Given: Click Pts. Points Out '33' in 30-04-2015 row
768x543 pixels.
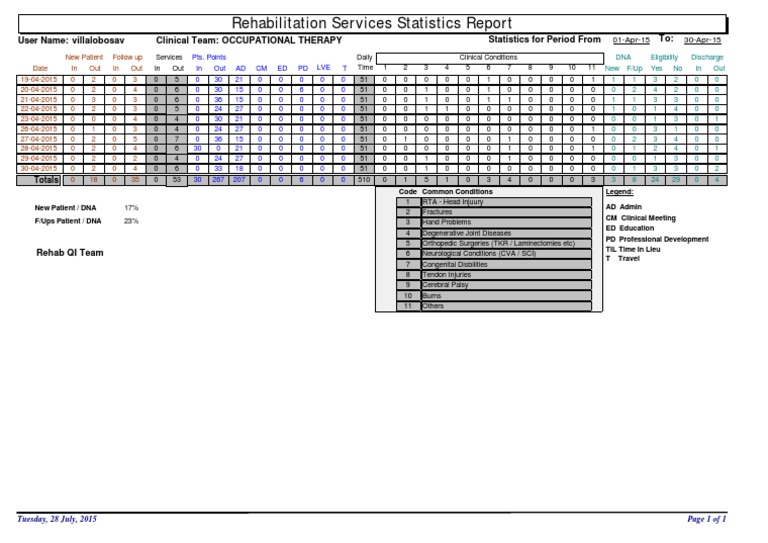Looking at the screenshot, I should pos(218,168).
